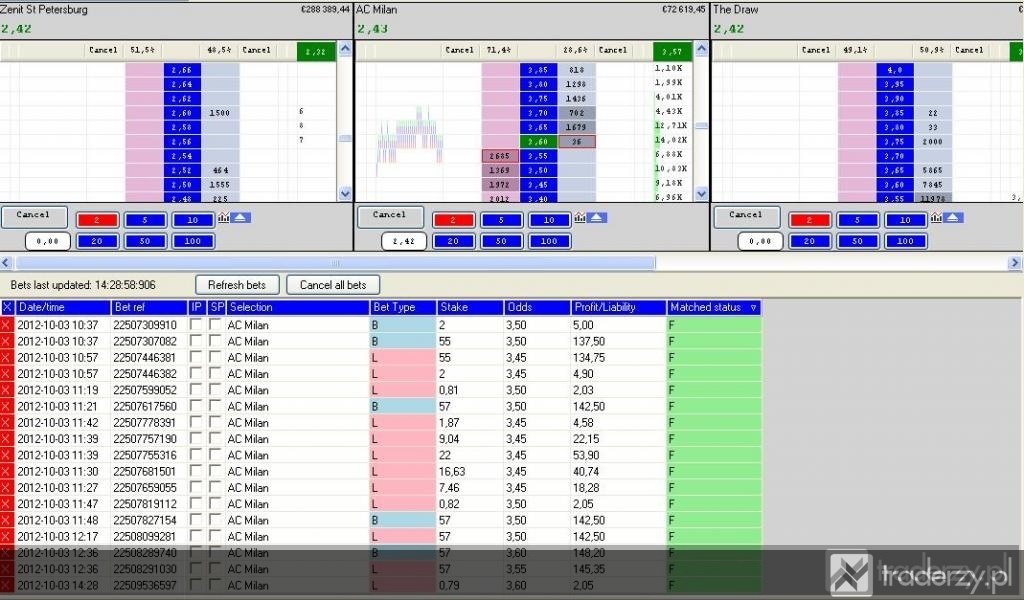Screen dimensions: 1024x600
Task: Click blue 2,60 price cell in Zenit ladder
Action: (x=182, y=113)
